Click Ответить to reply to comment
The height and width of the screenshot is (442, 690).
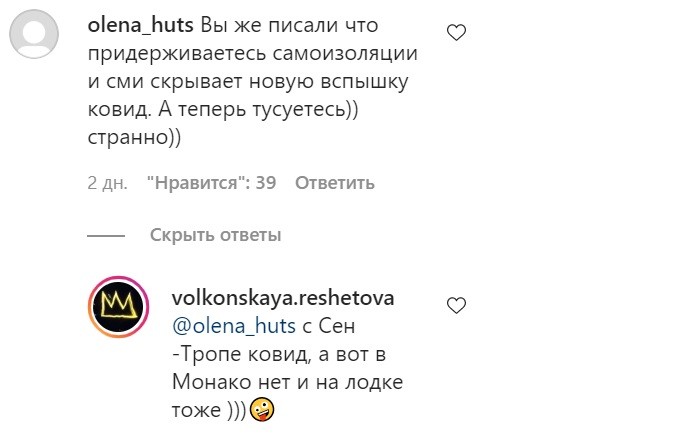[x=334, y=183]
